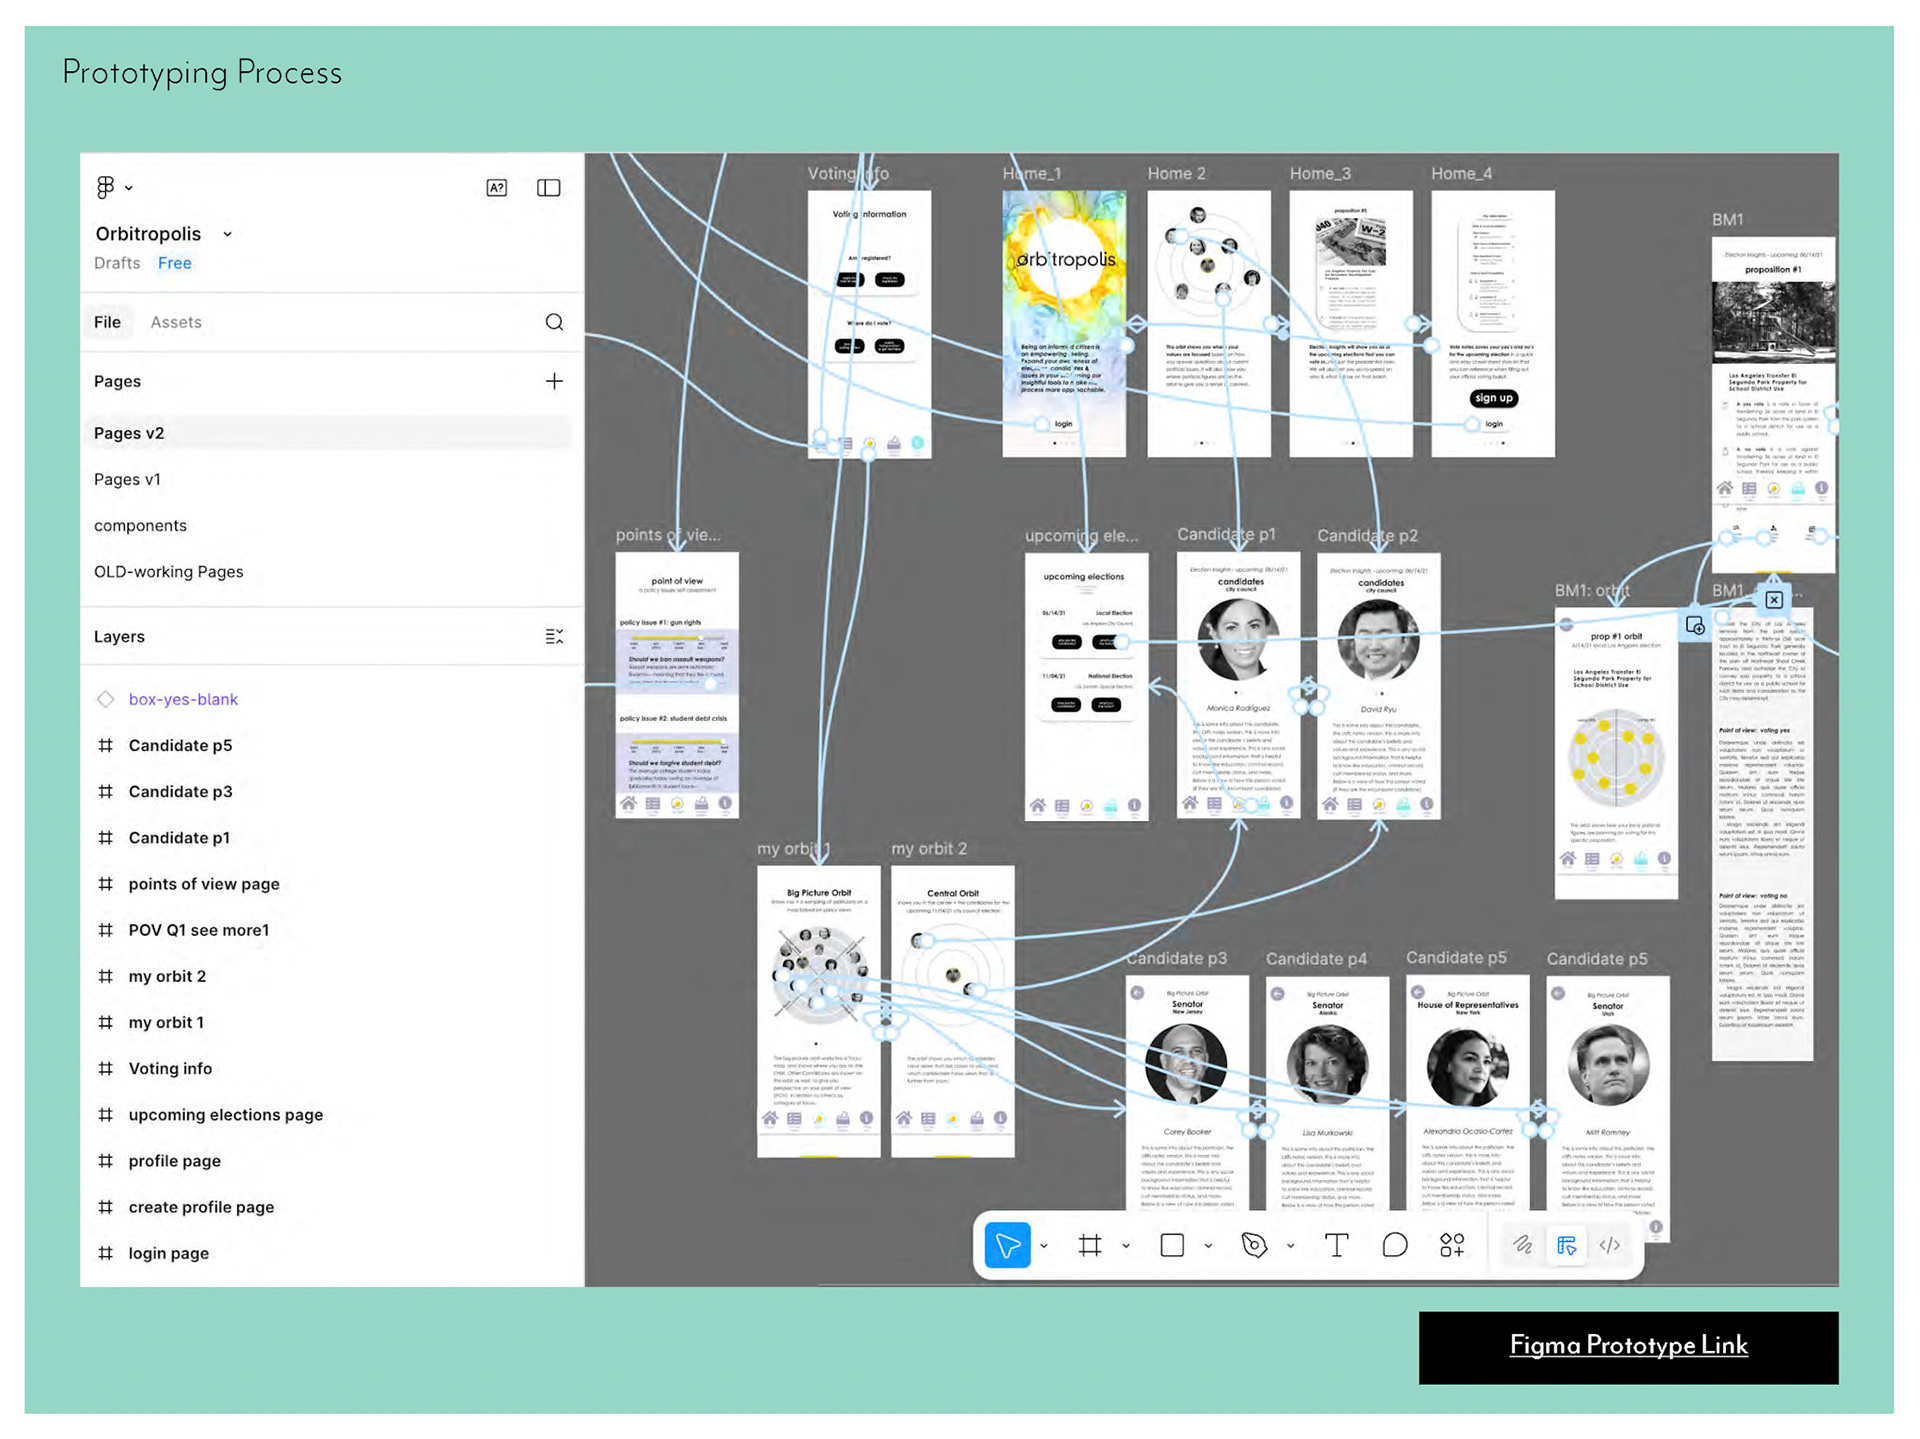The width and height of the screenshot is (1920, 1439).
Task: Select the Move tool in toolbar
Action: (1007, 1245)
